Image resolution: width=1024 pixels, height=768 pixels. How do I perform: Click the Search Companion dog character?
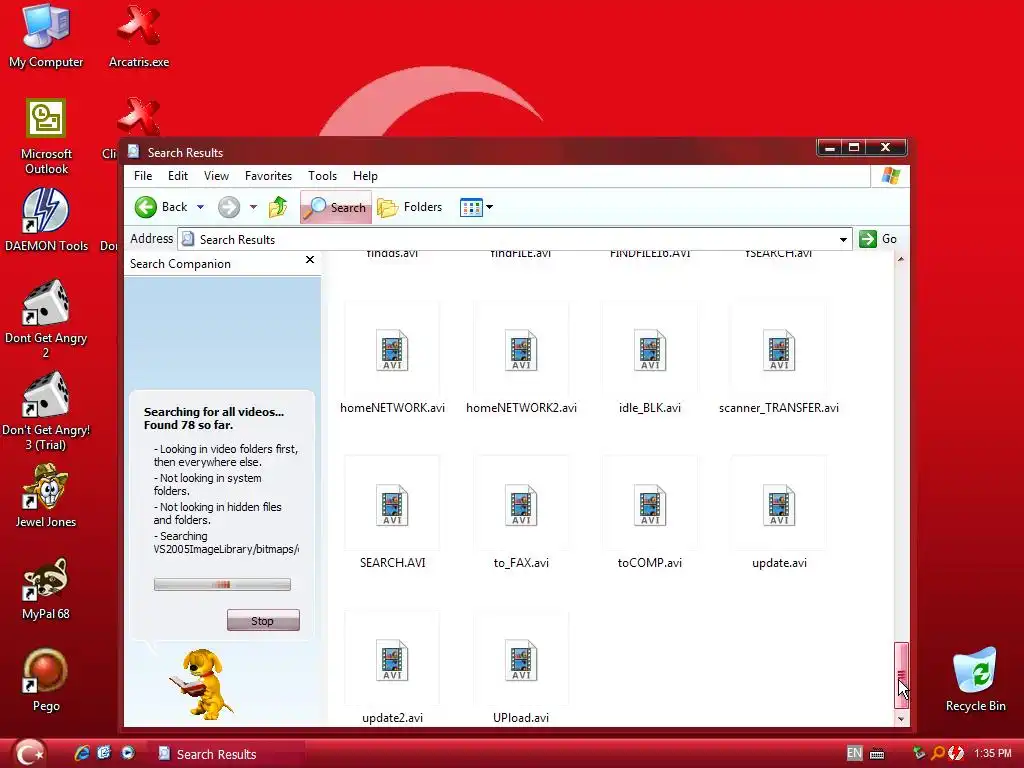tap(201, 684)
